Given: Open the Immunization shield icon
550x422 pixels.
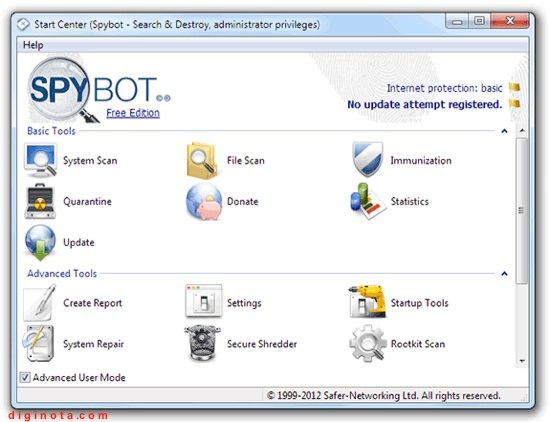Looking at the screenshot, I should pos(367,160).
